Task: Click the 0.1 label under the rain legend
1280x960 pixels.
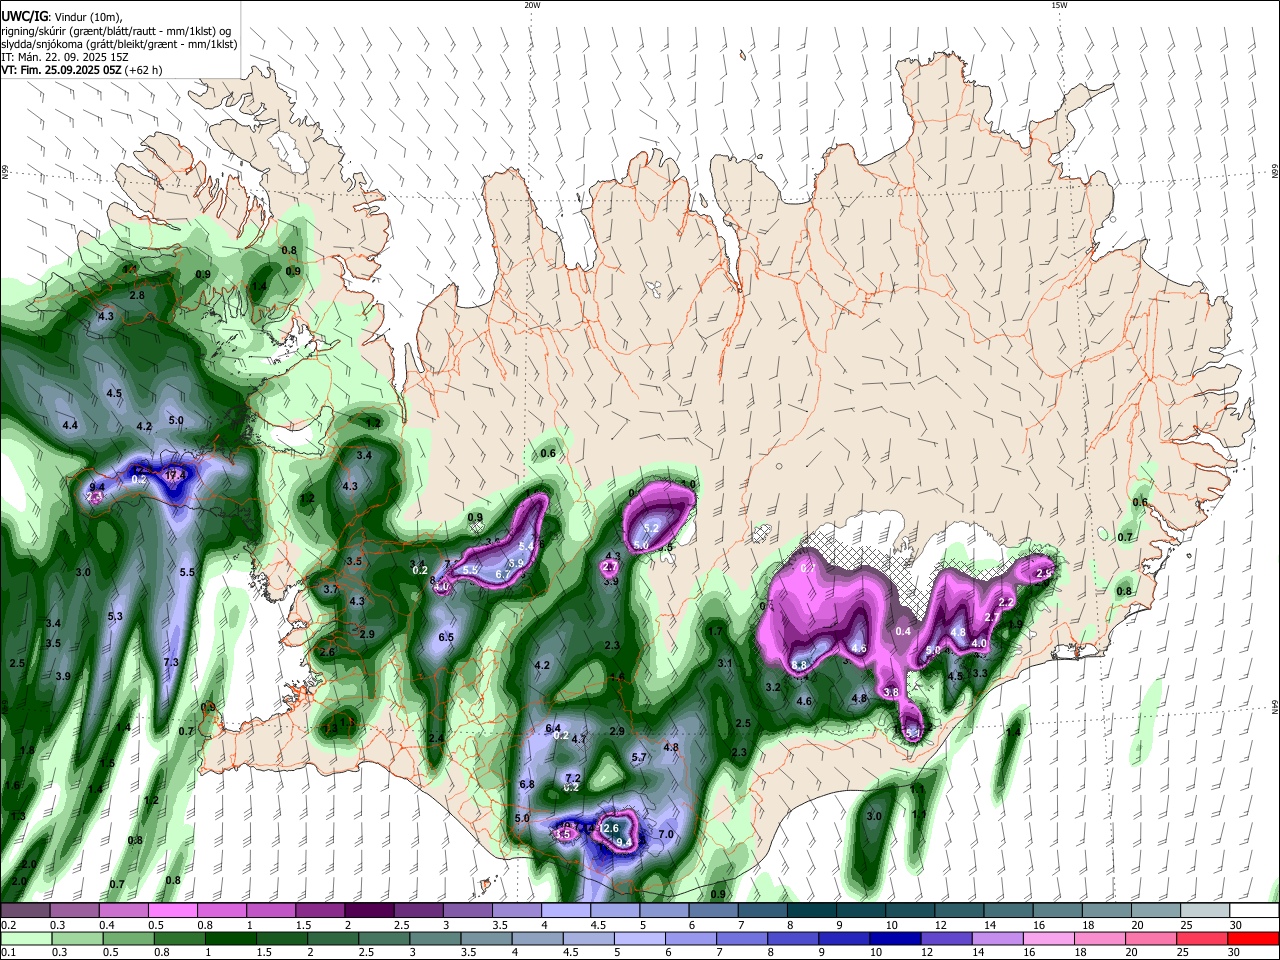Action: tap(9, 952)
